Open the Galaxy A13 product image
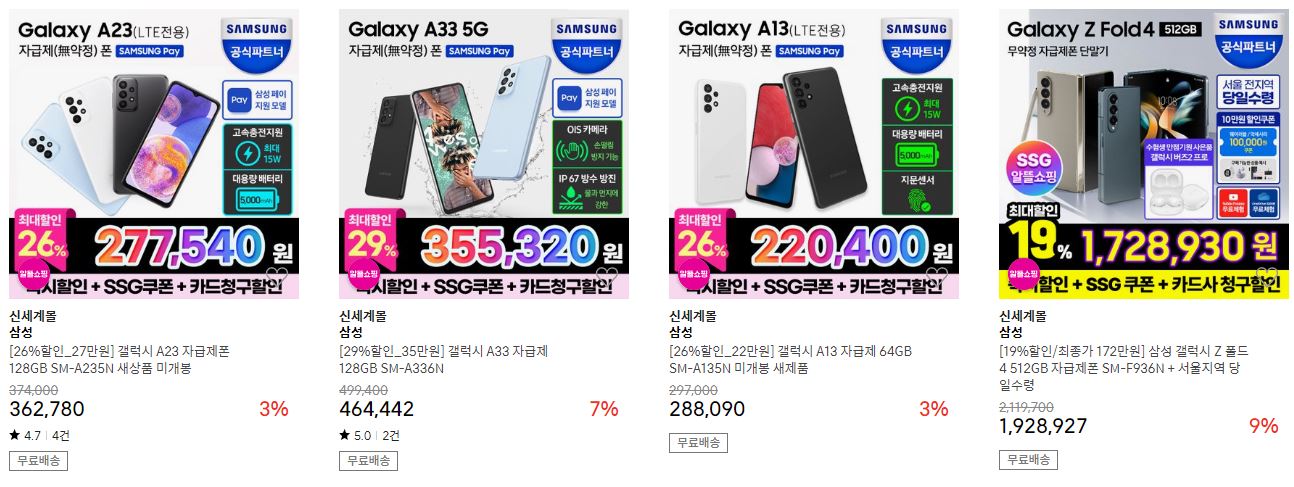This screenshot has height=487, width=1294. pos(814,154)
